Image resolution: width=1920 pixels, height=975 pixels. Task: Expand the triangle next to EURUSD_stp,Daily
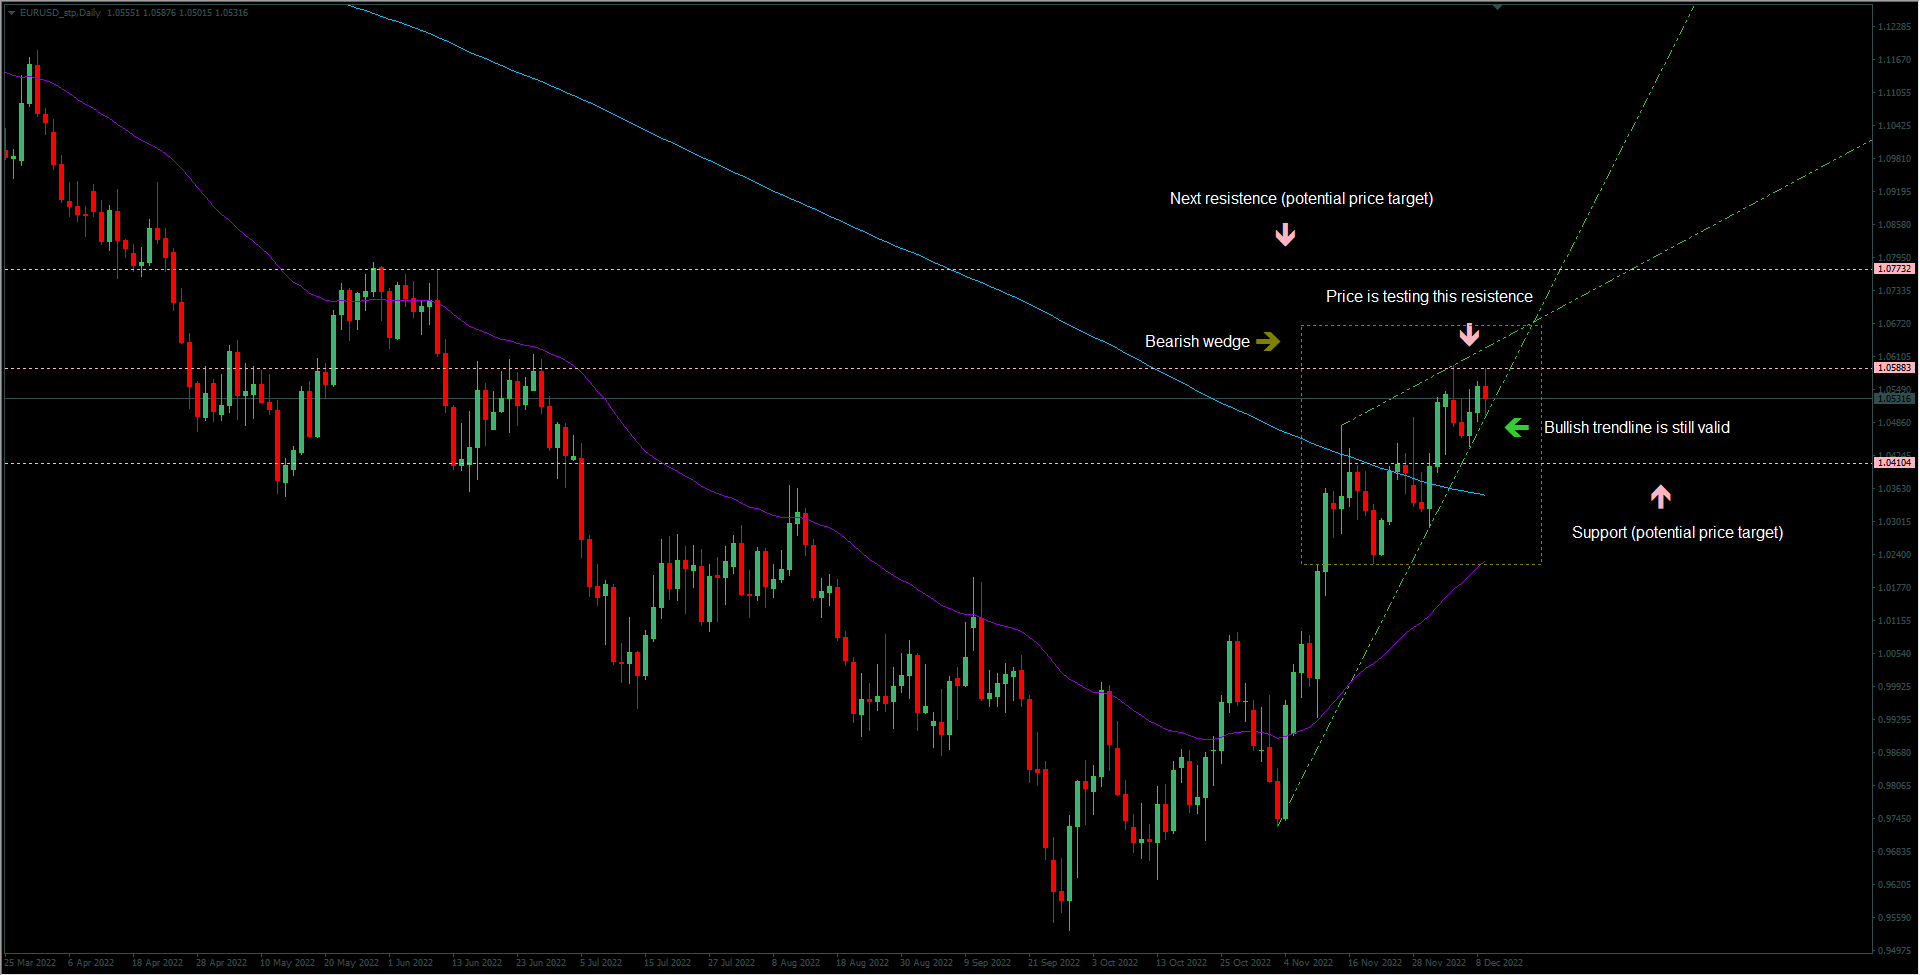tap(12, 13)
